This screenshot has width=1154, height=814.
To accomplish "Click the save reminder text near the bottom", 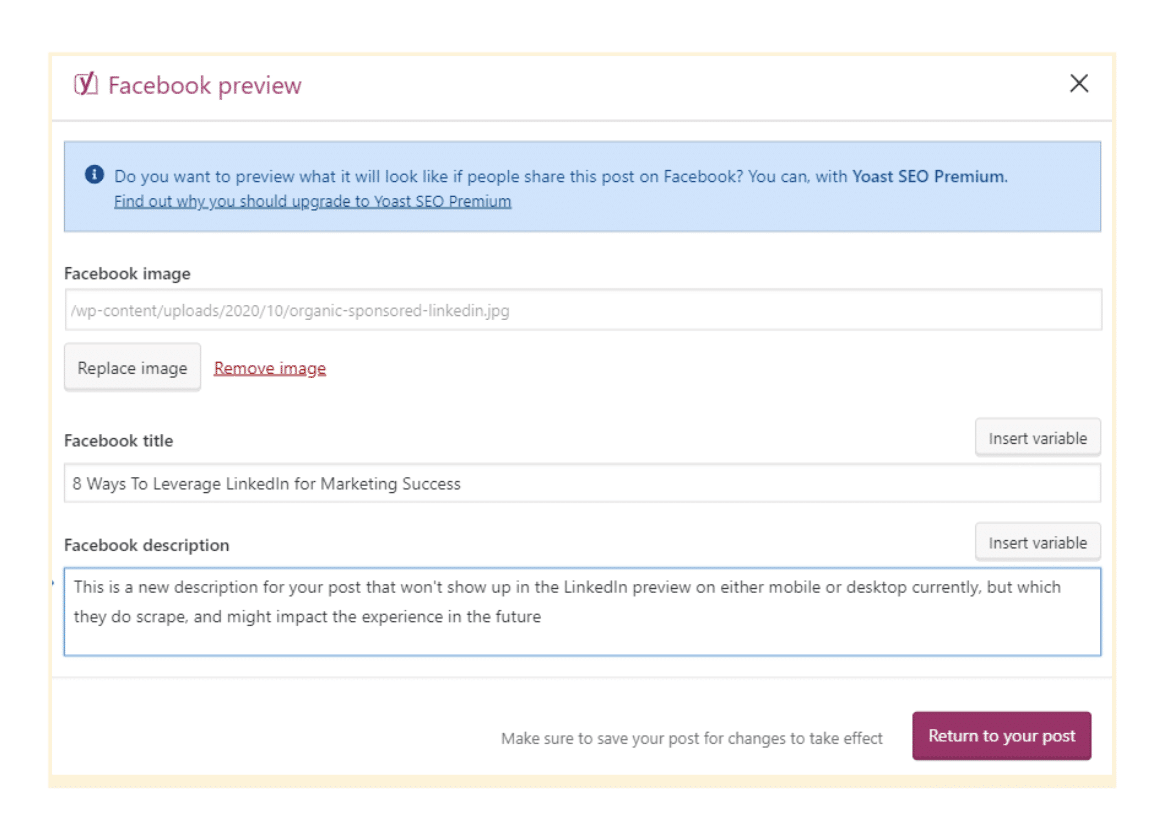I will tap(691, 738).
